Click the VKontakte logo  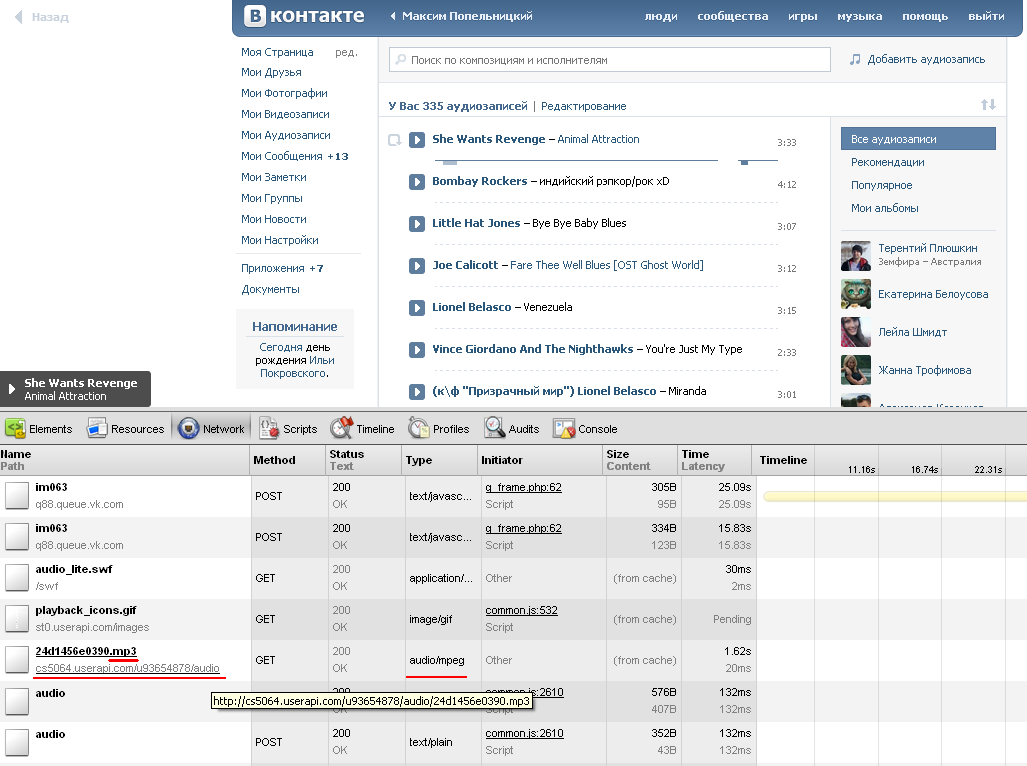[x=304, y=16]
